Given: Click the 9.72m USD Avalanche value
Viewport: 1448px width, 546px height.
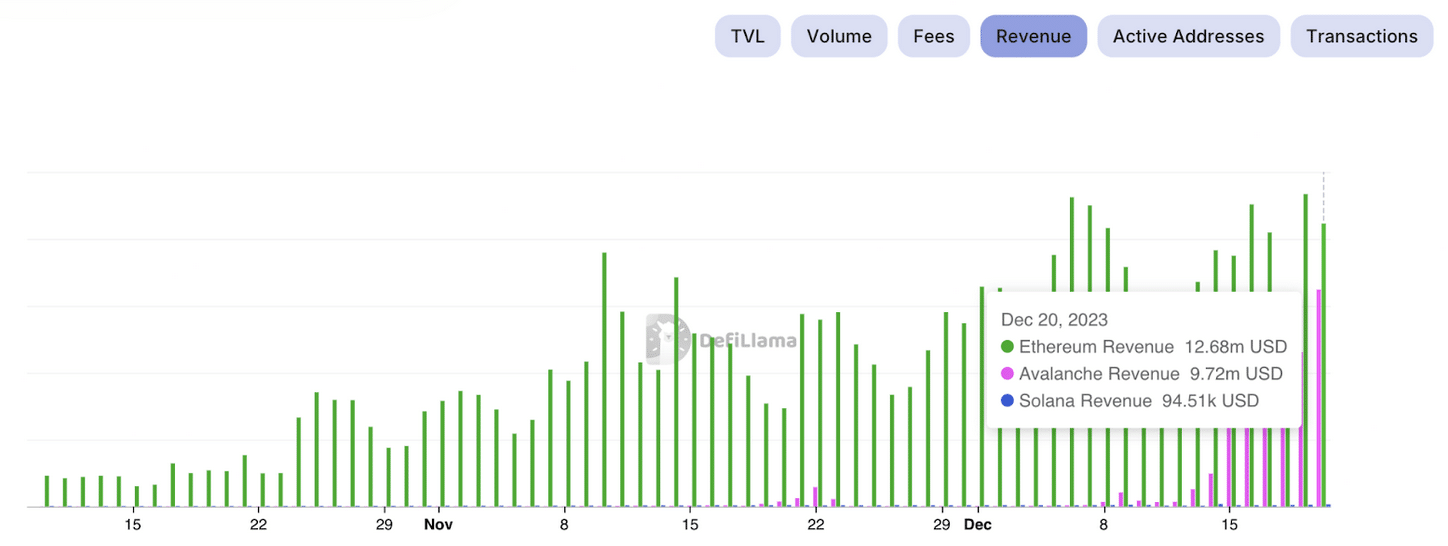Looking at the screenshot, I should (x=1236, y=374).
